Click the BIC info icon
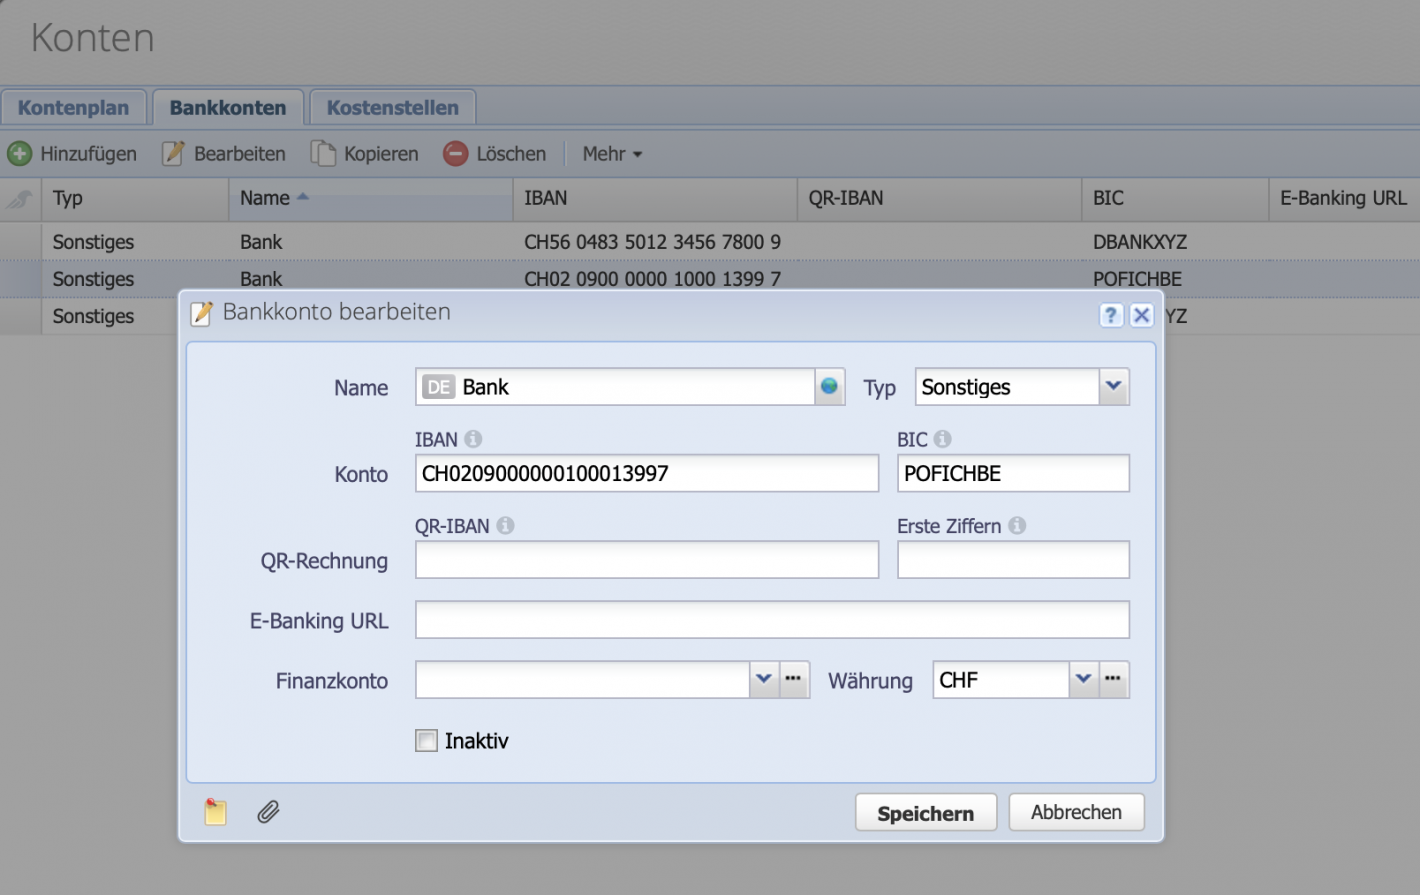 [x=944, y=438]
